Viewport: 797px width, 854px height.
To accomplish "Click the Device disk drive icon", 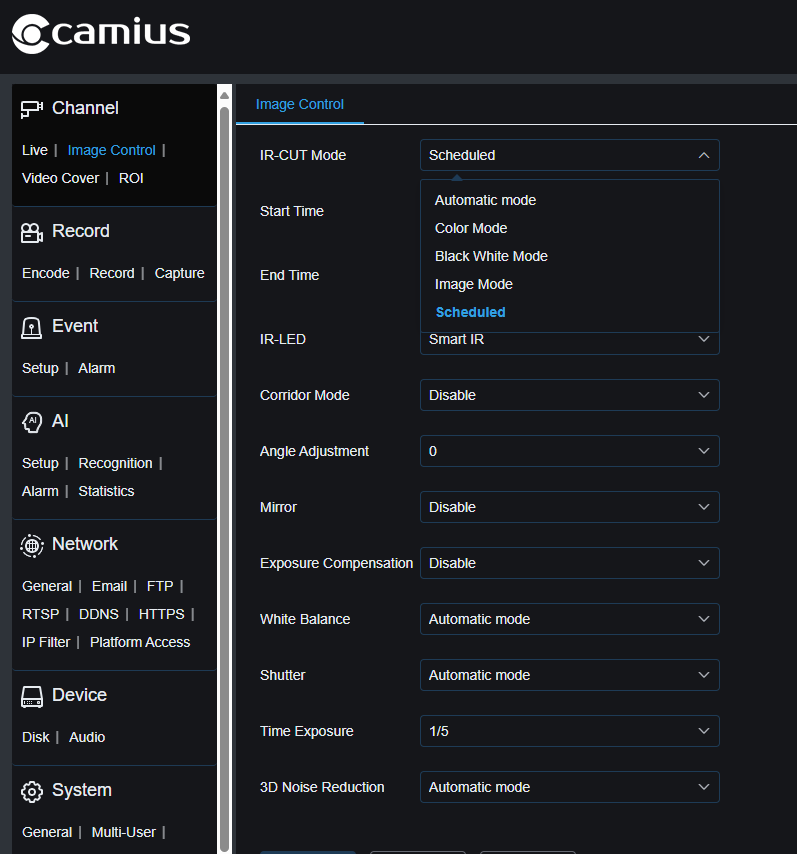I will point(33,696).
